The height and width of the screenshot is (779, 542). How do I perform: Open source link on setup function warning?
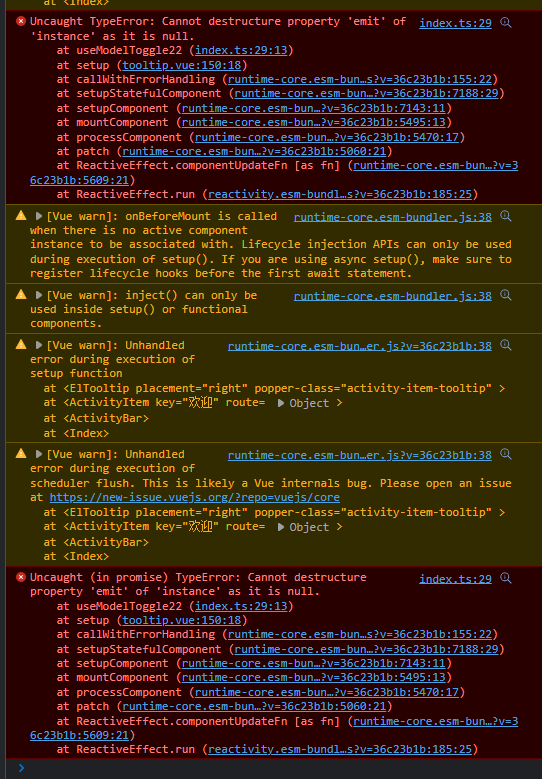click(x=360, y=345)
